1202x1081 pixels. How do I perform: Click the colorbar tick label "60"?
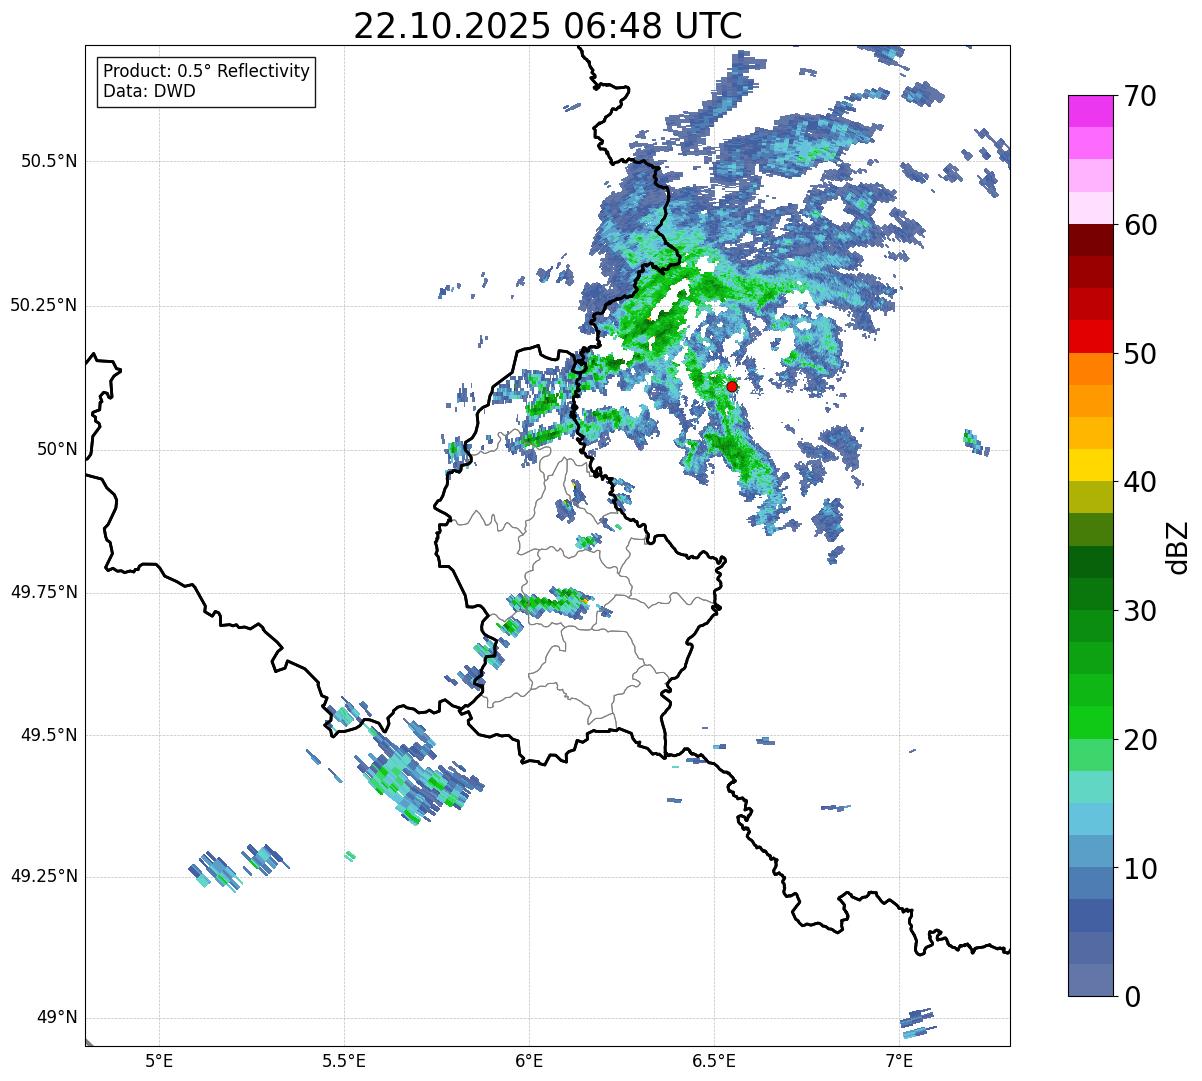[1140, 226]
